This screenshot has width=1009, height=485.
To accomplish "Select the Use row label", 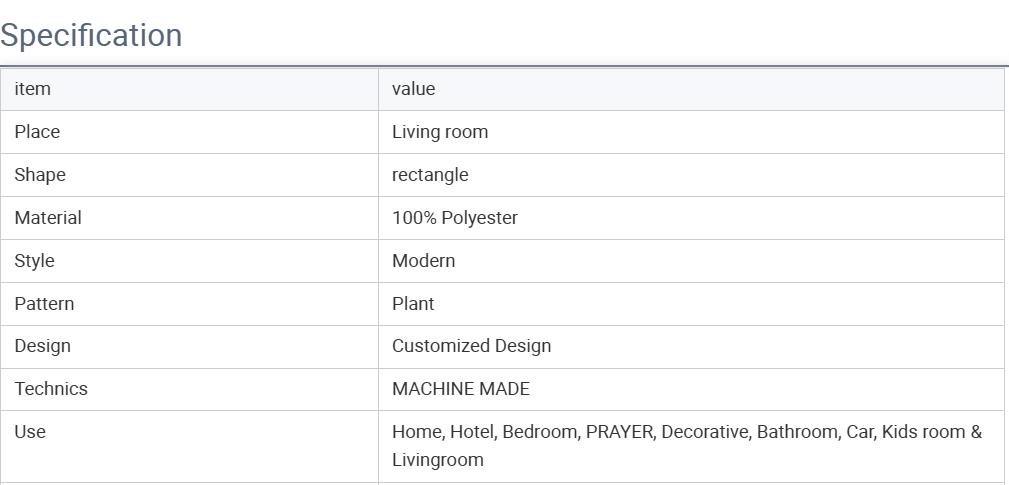I will click(x=30, y=432).
